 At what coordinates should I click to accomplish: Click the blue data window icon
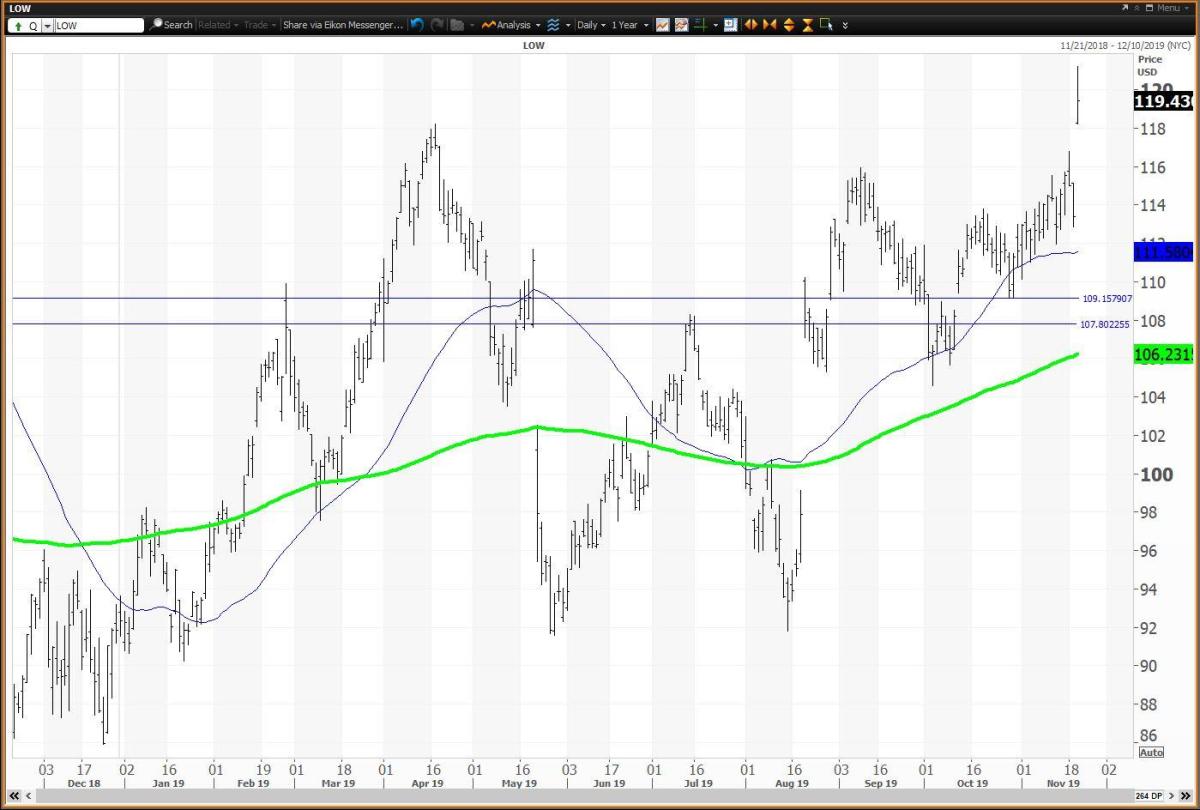click(731, 25)
